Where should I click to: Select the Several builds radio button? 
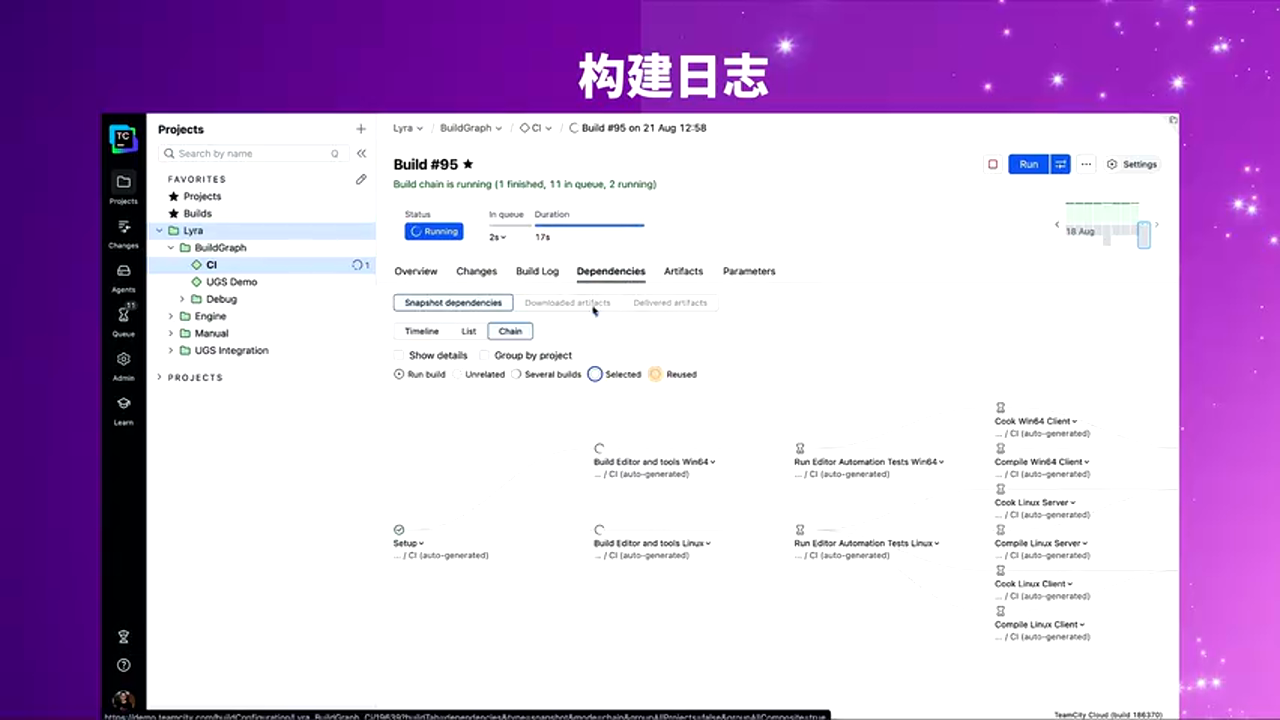point(516,374)
